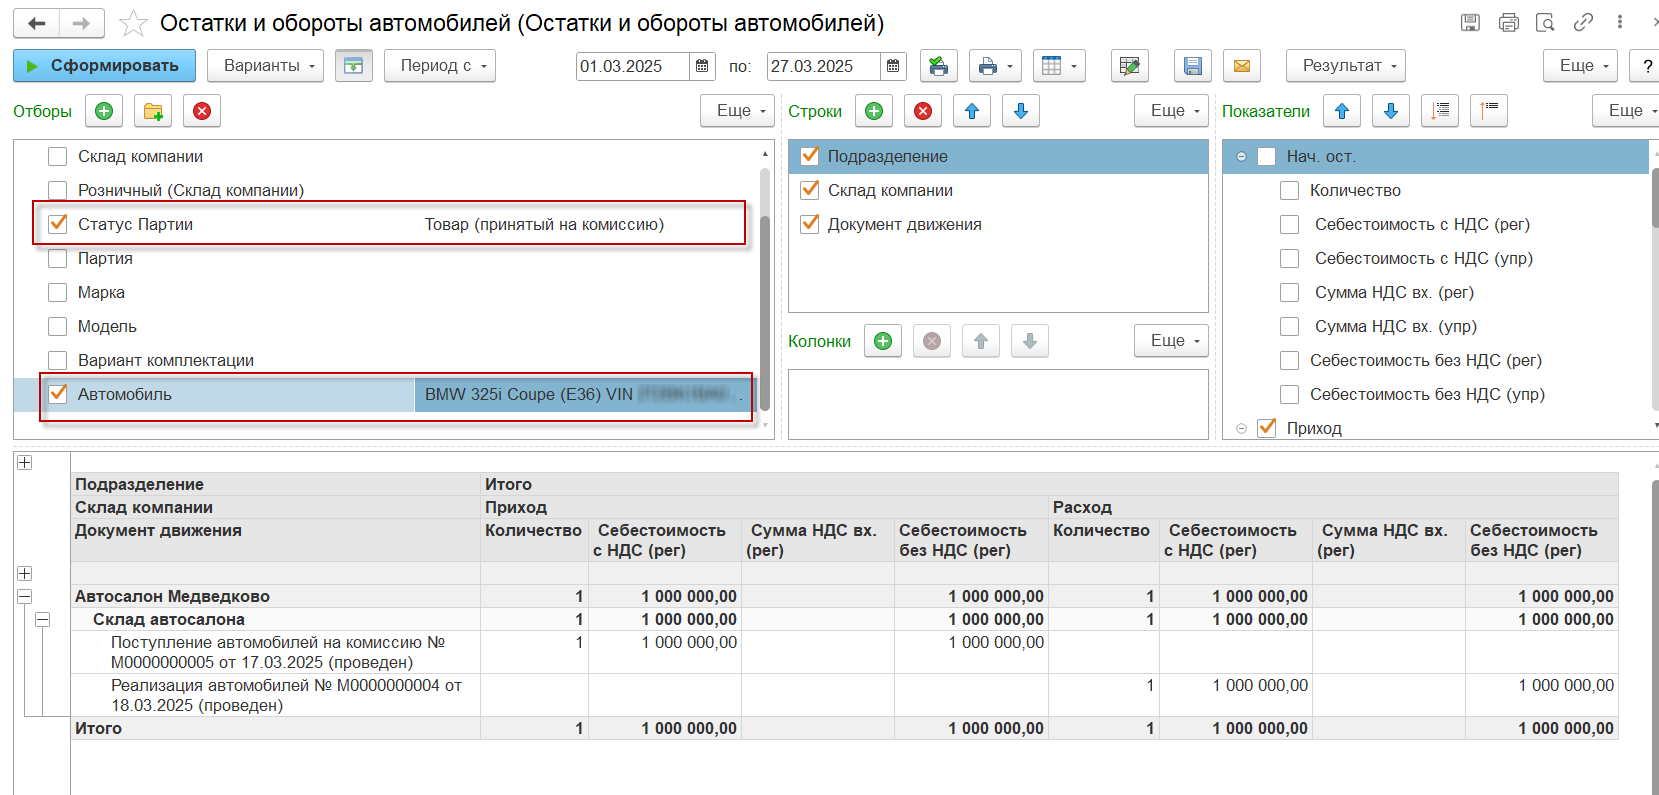Click the Сформировать button

pyautogui.click(x=104, y=66)
